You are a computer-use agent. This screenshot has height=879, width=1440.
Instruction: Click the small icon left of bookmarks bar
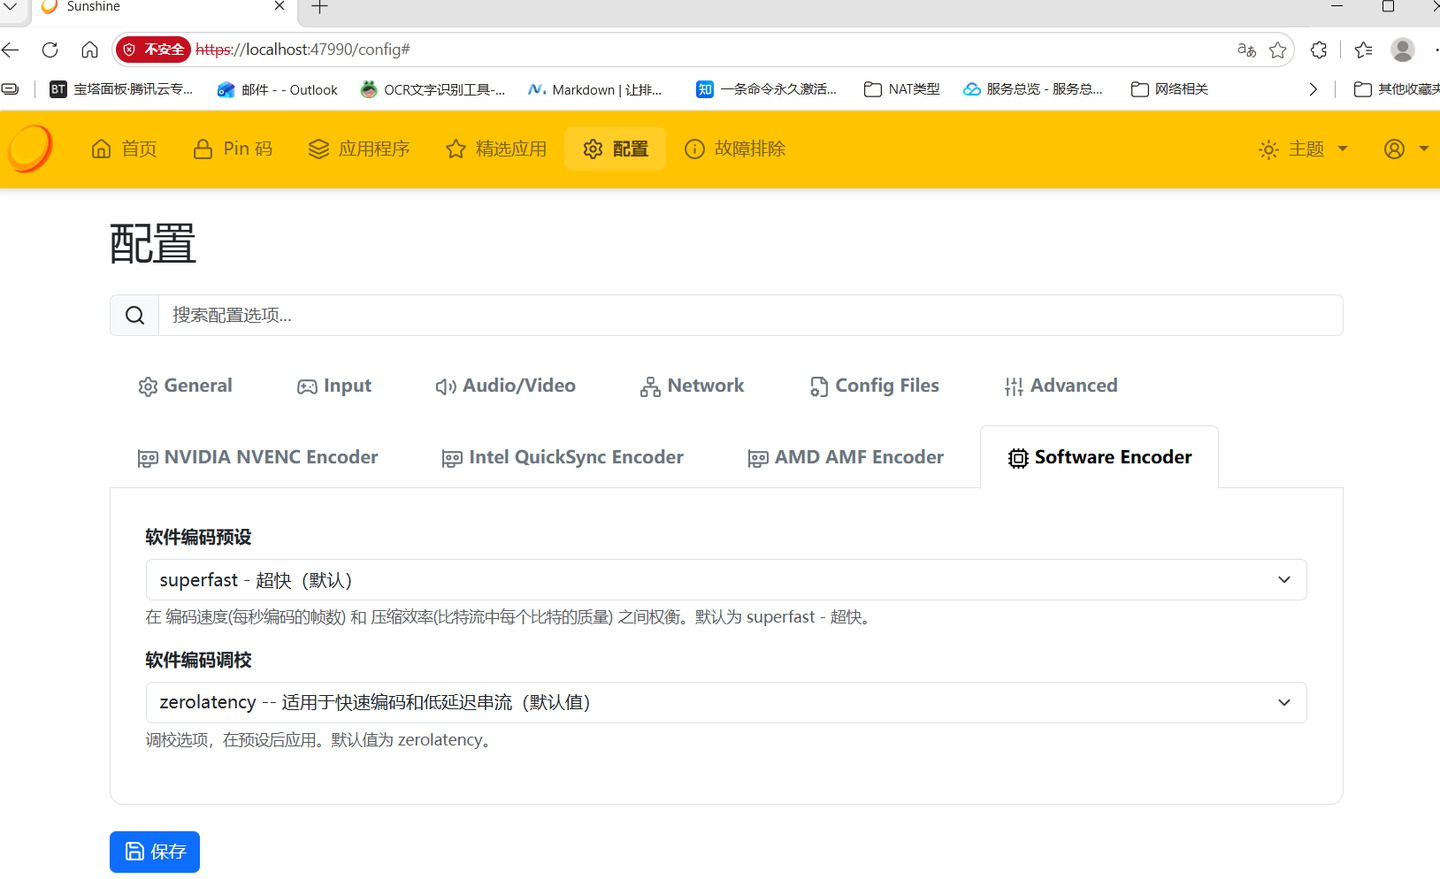tap(10, 89)
